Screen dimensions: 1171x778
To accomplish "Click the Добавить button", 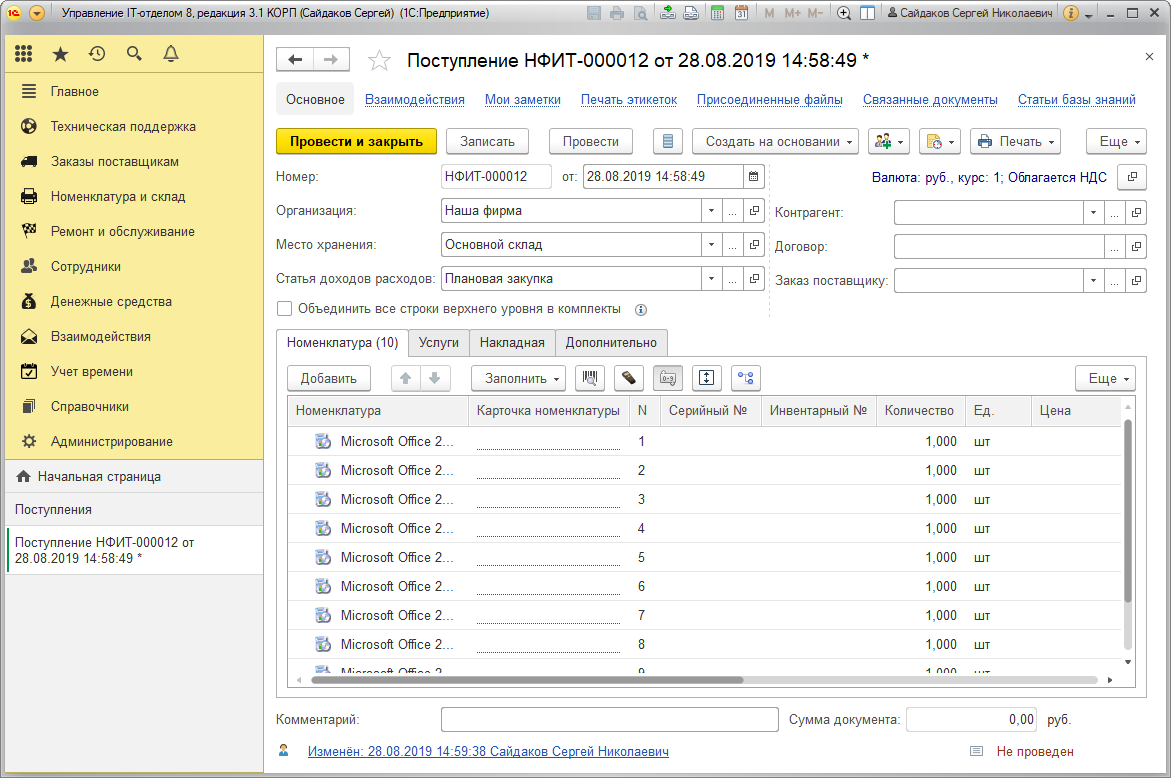I will pos(329,379).
